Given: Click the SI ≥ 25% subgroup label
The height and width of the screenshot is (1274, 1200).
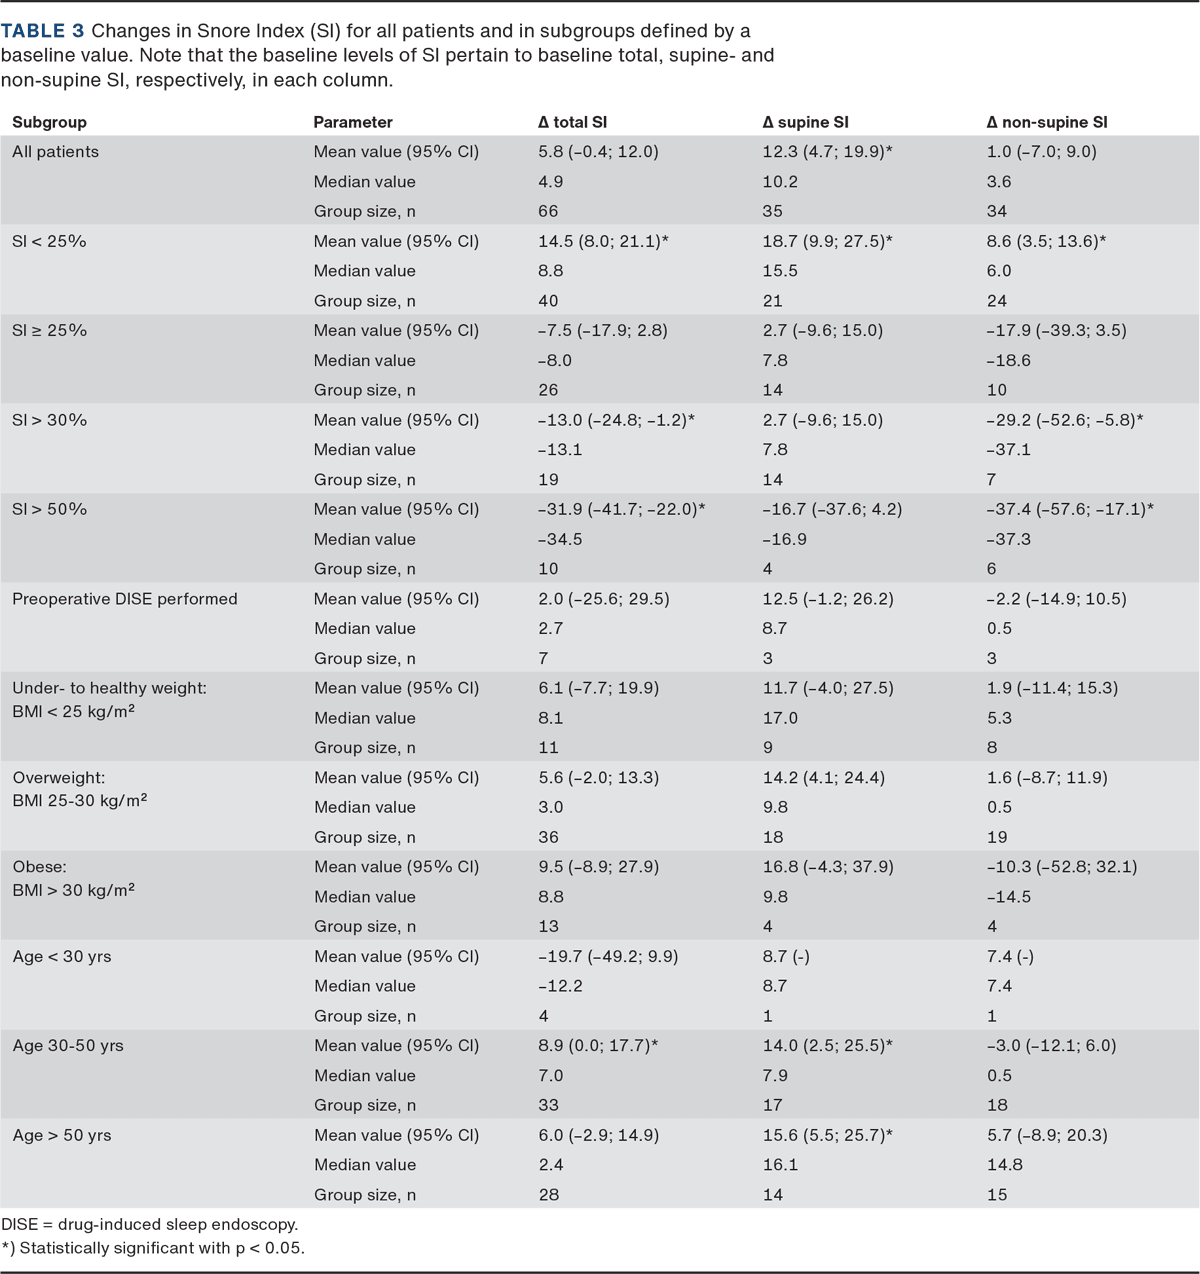Looking at the screenshot, I should [x=49, y=330].
